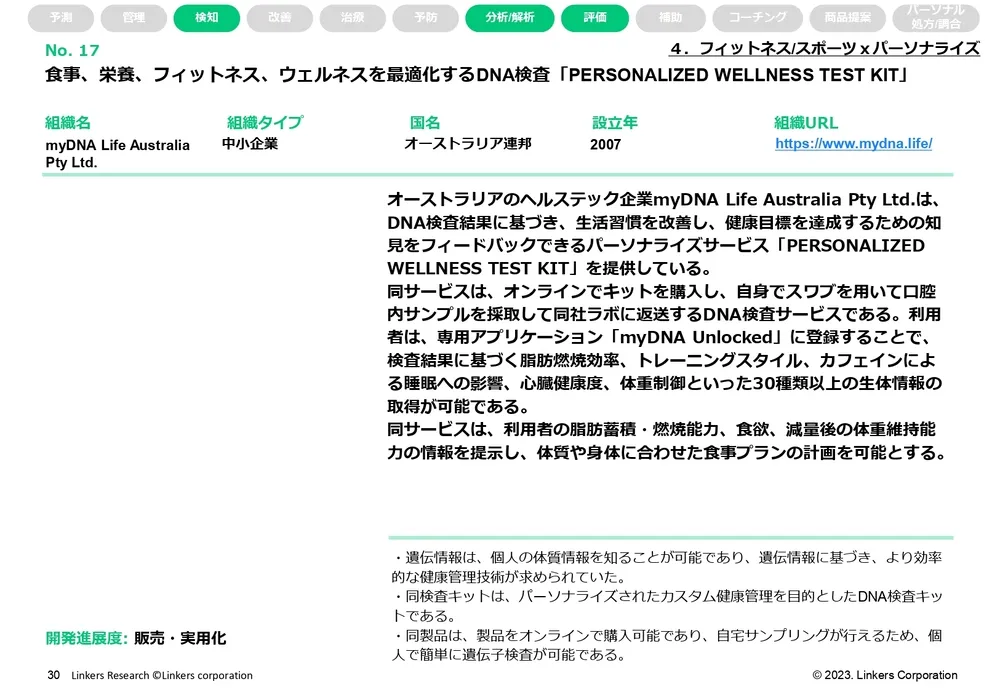Click the section heading 4．フィットネス/スポーツｘパーソナライズ

(x=824, y=49)
